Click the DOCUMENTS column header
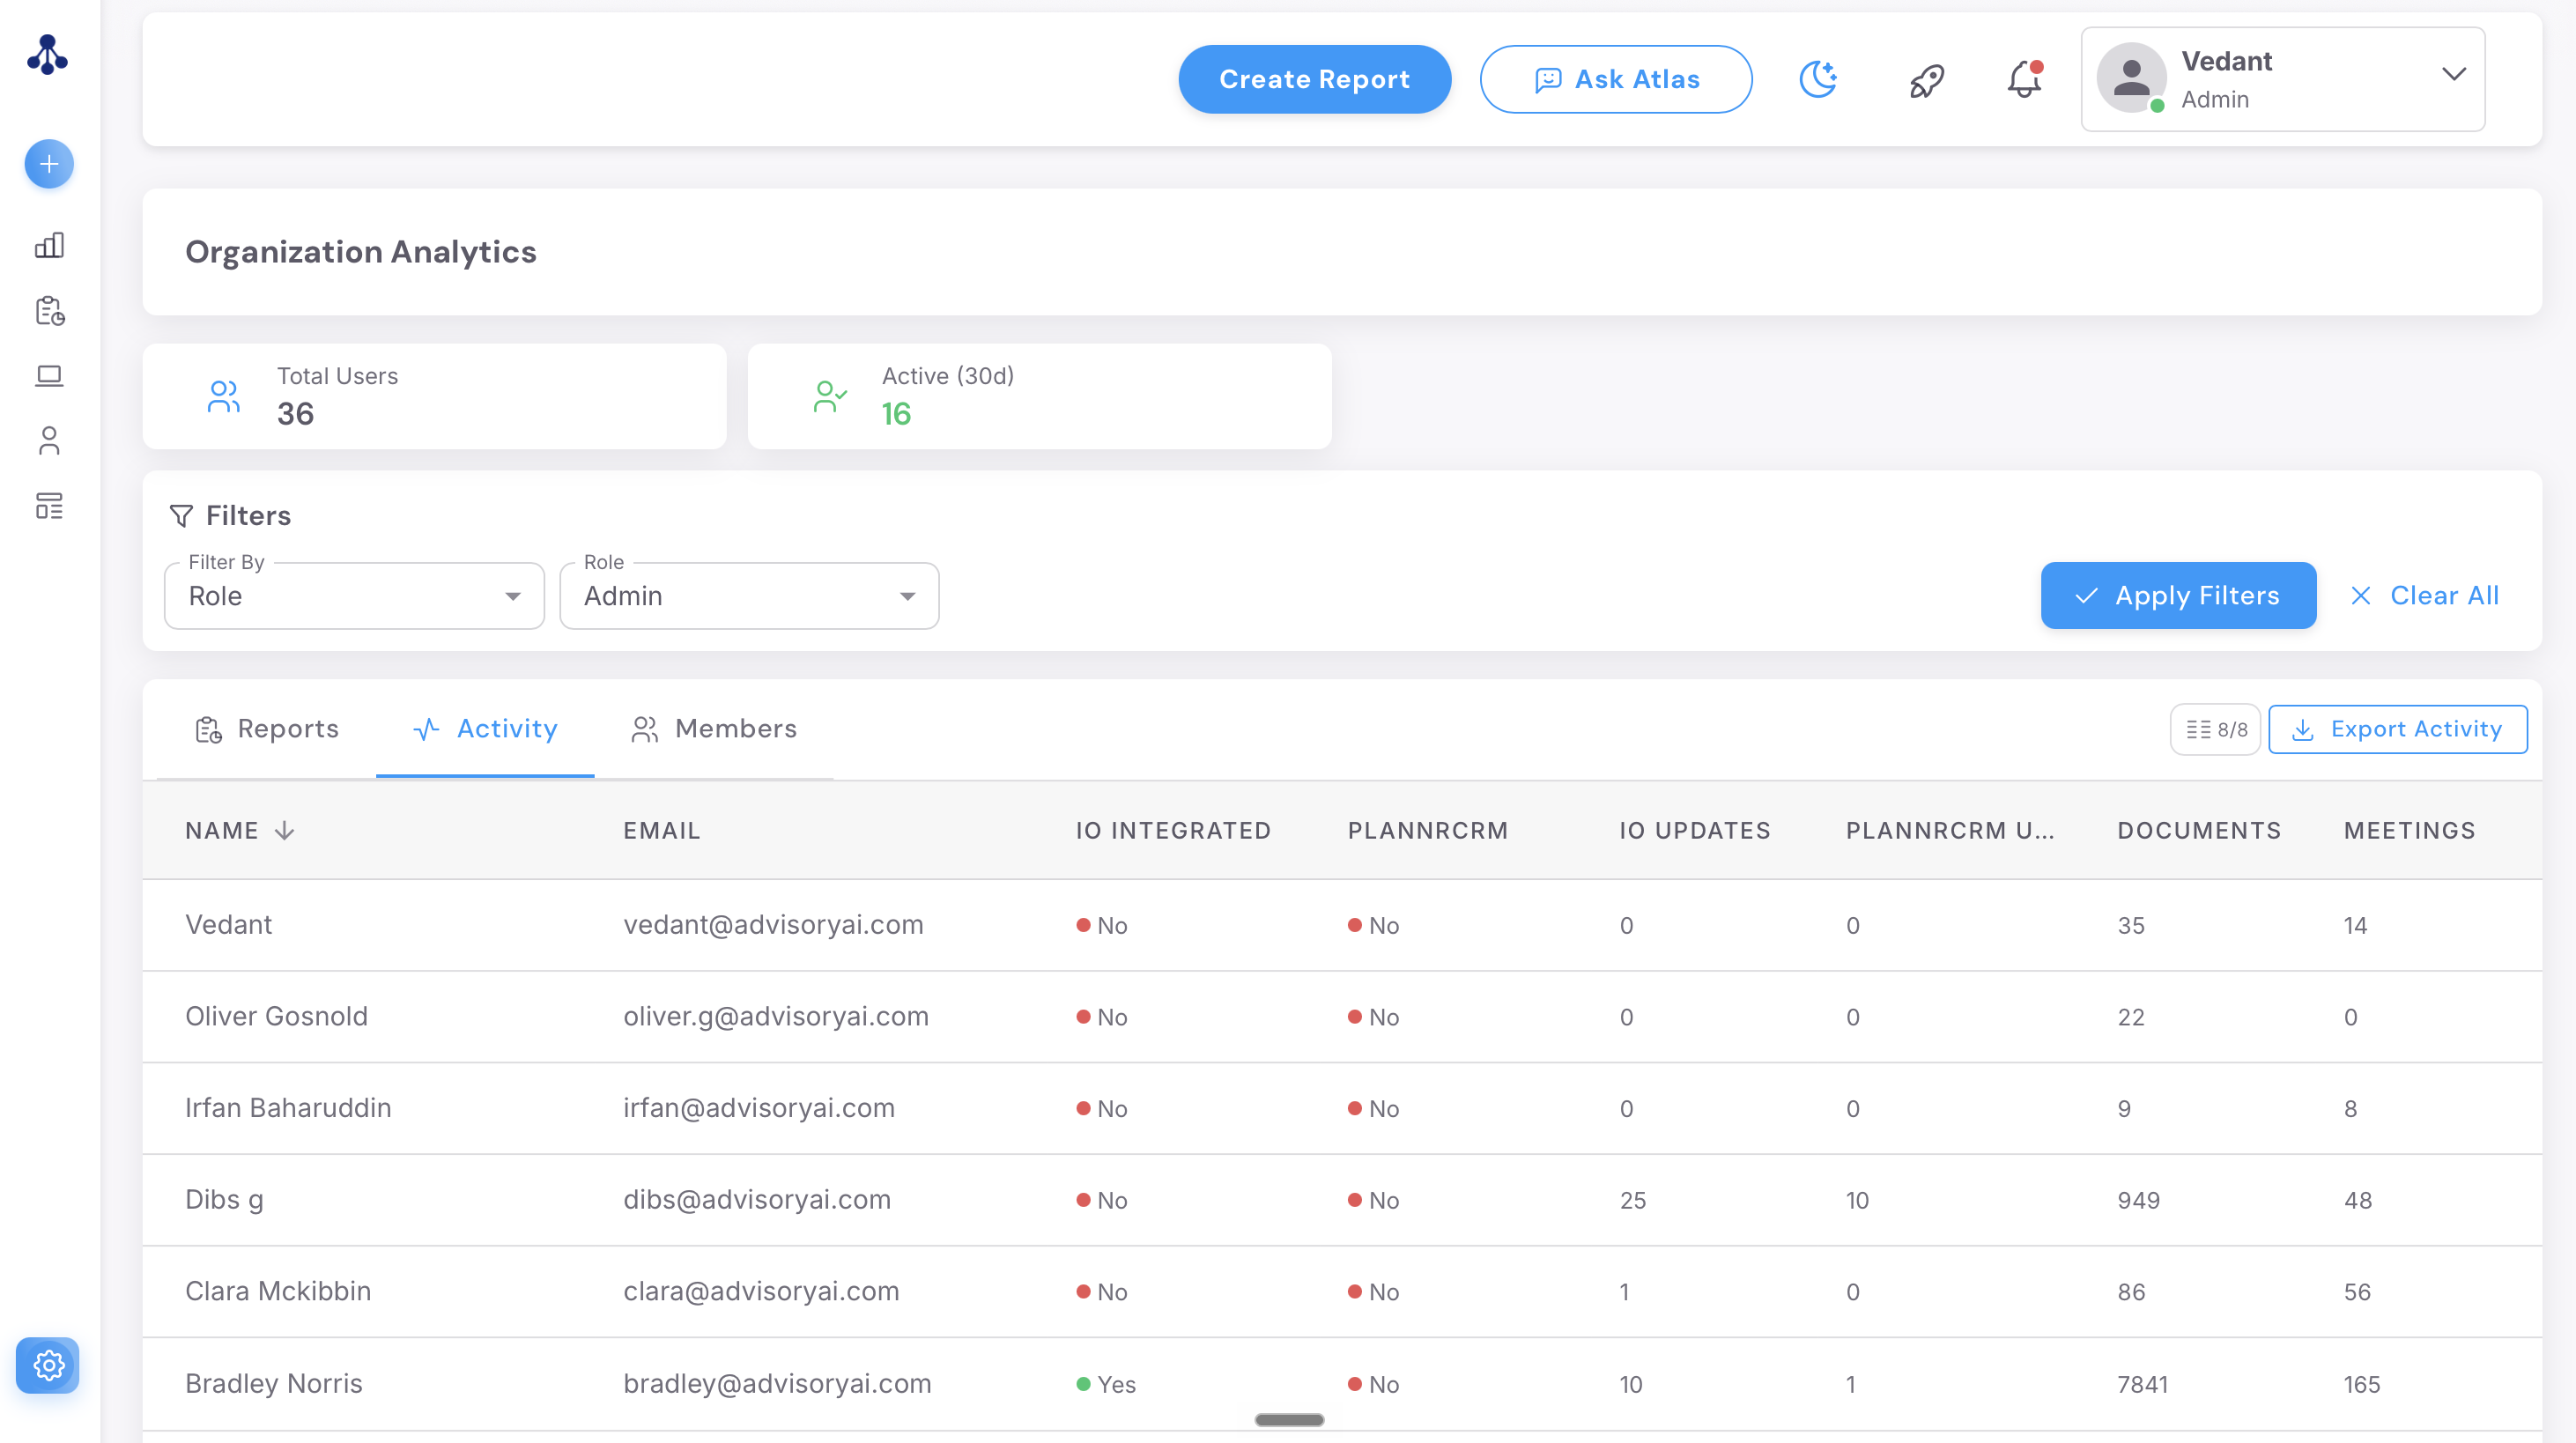 tap(2199, 831)
